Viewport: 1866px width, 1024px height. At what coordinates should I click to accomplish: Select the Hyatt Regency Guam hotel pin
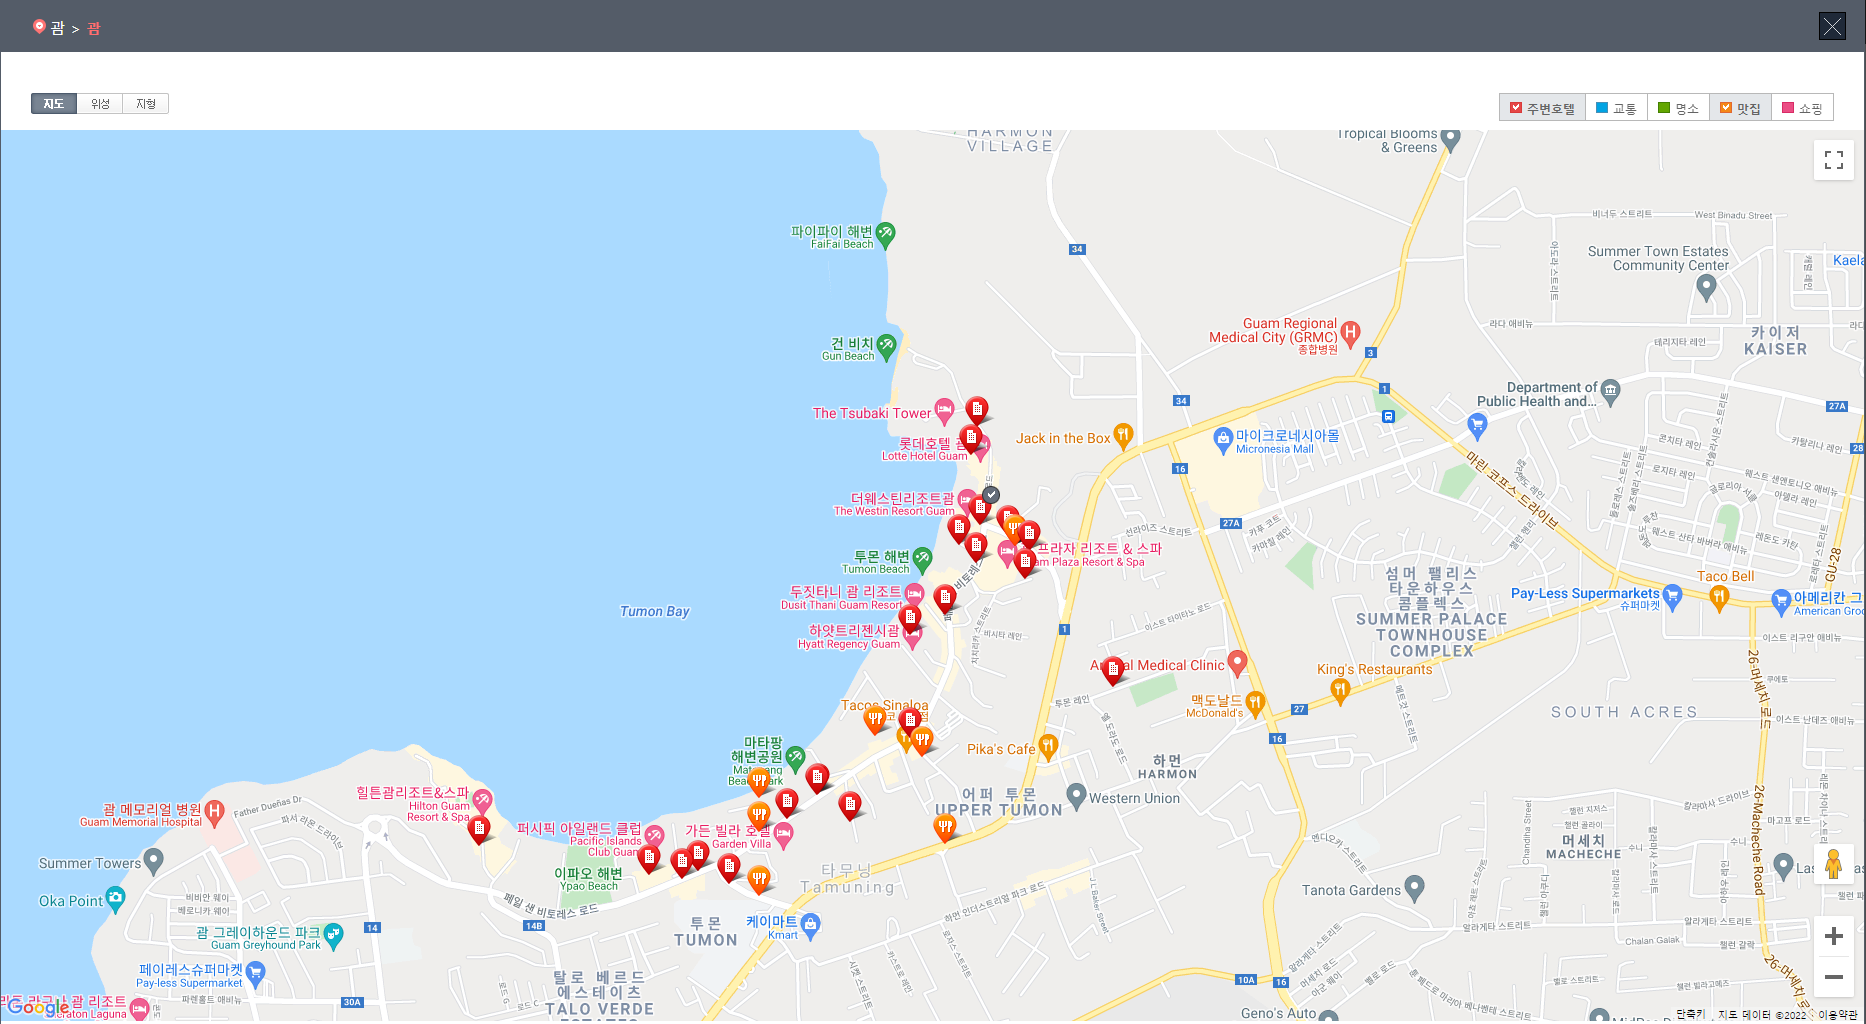912,636
